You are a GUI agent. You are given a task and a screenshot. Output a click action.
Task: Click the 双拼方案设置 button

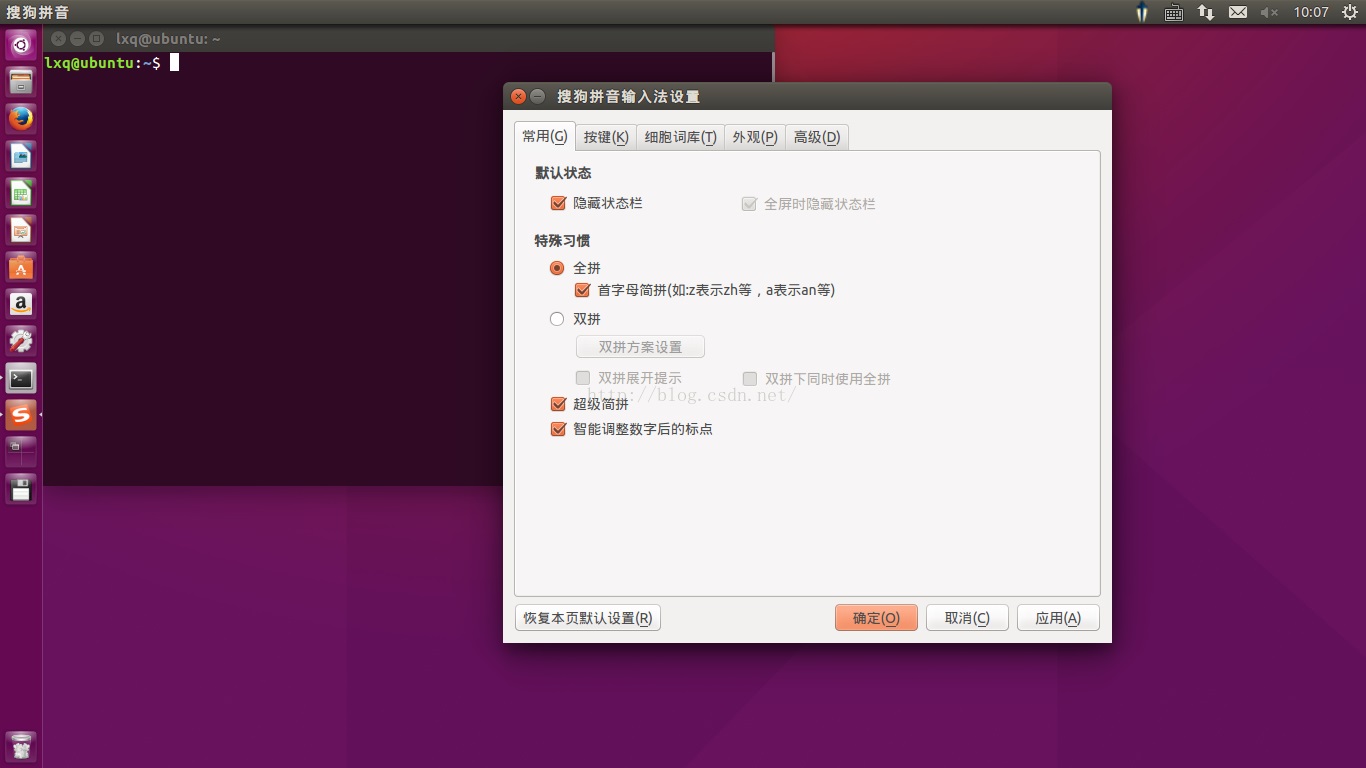(x=640, y=347)
